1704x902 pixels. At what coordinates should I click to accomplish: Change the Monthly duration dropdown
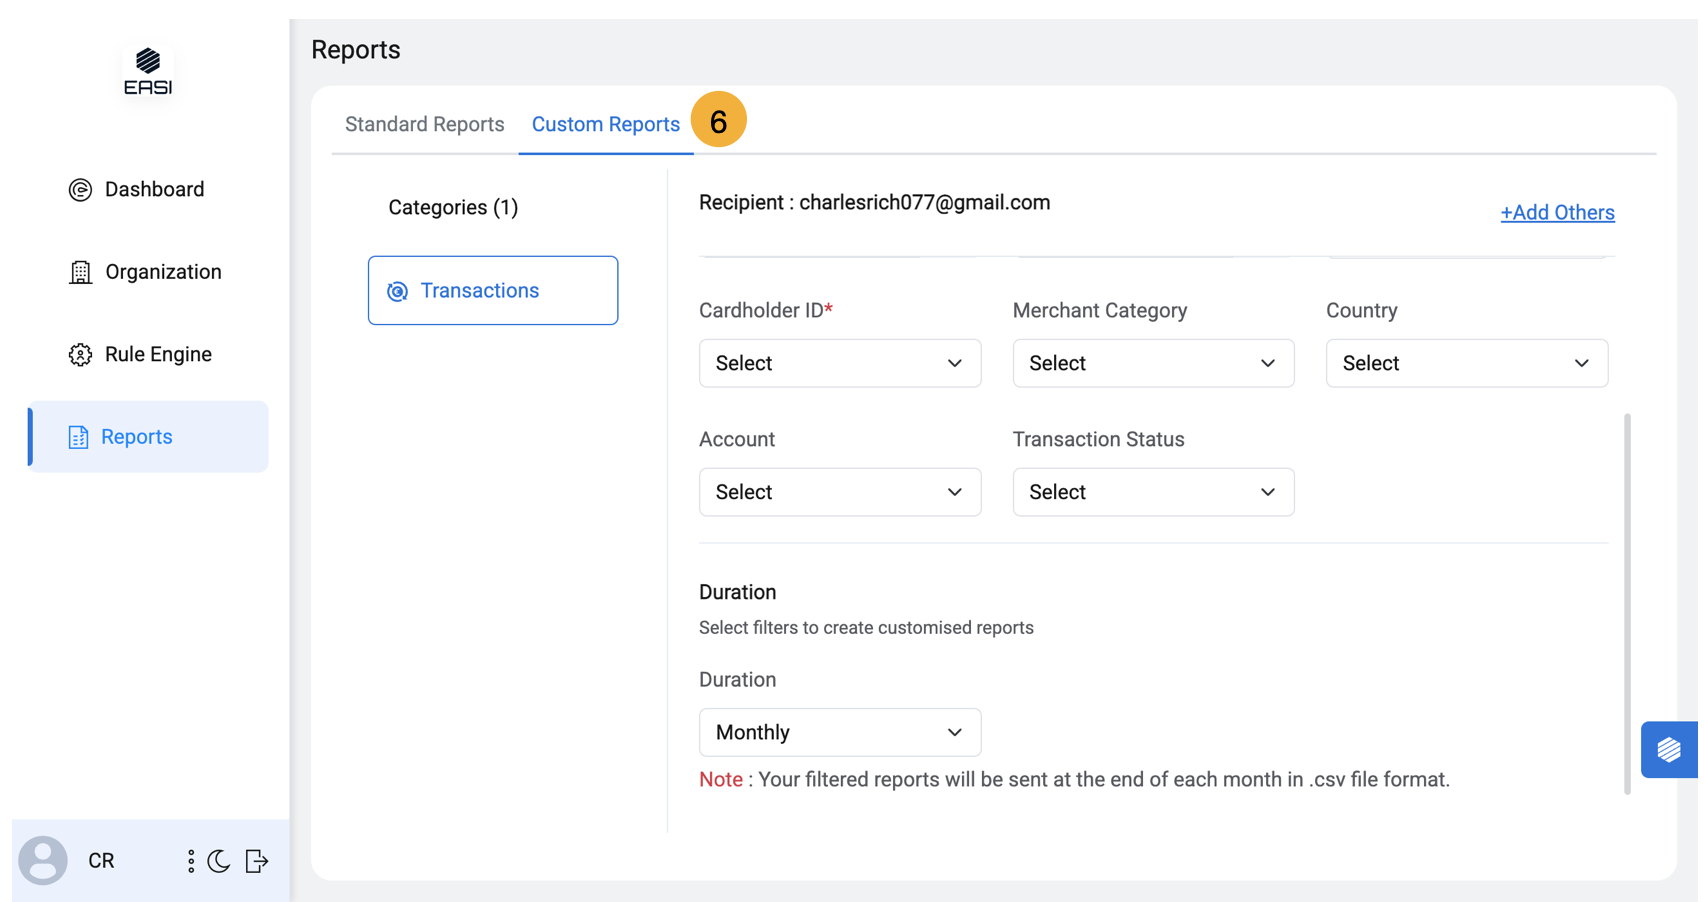(839, 733)
